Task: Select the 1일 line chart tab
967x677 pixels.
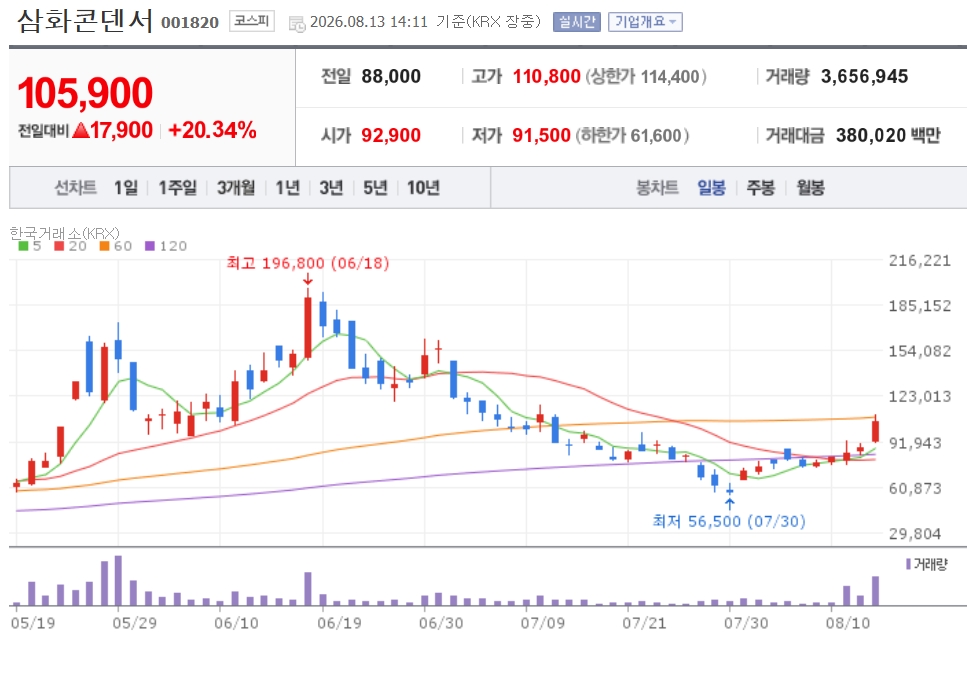Action: pyautogui.click(x=126, y=187)
